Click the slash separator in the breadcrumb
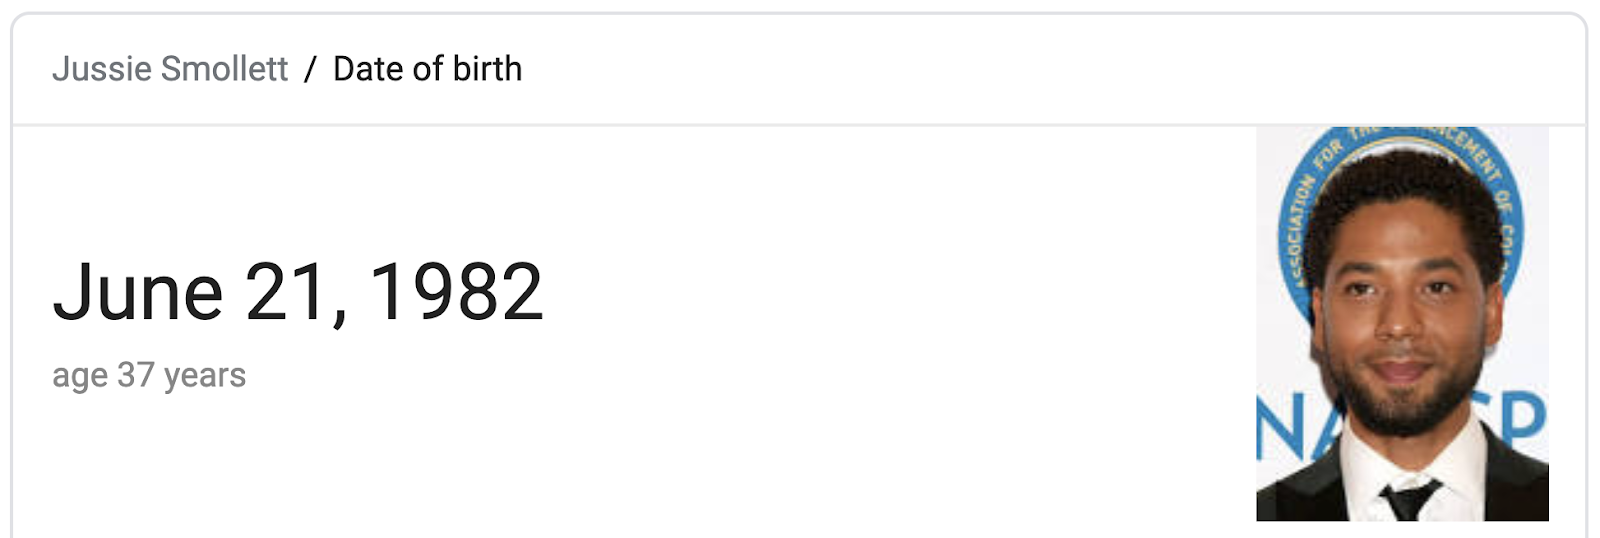The height and width of the screenshot is (538, 1600). pyautogui.click(x=311, y=69)
